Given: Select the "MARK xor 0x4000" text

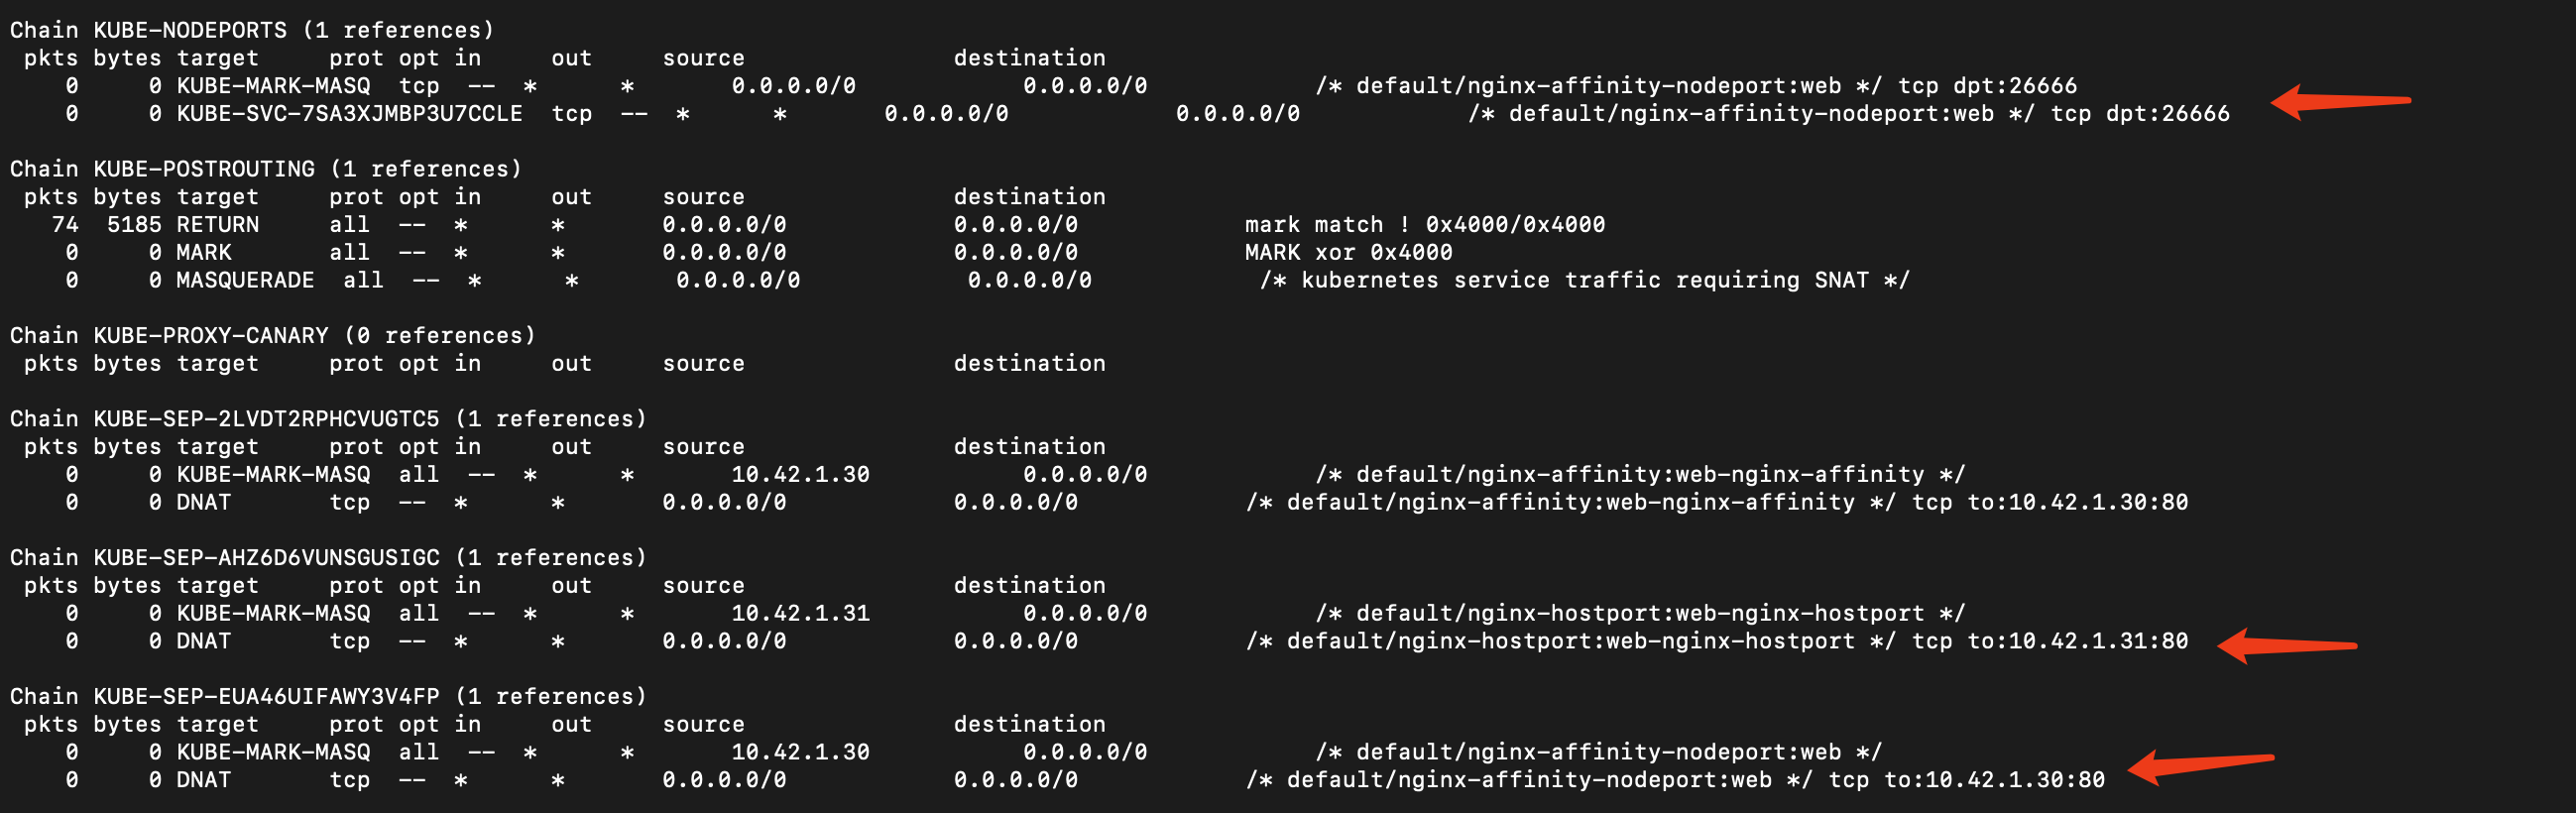Looking at the screenshot, I should click(1348, 253).
